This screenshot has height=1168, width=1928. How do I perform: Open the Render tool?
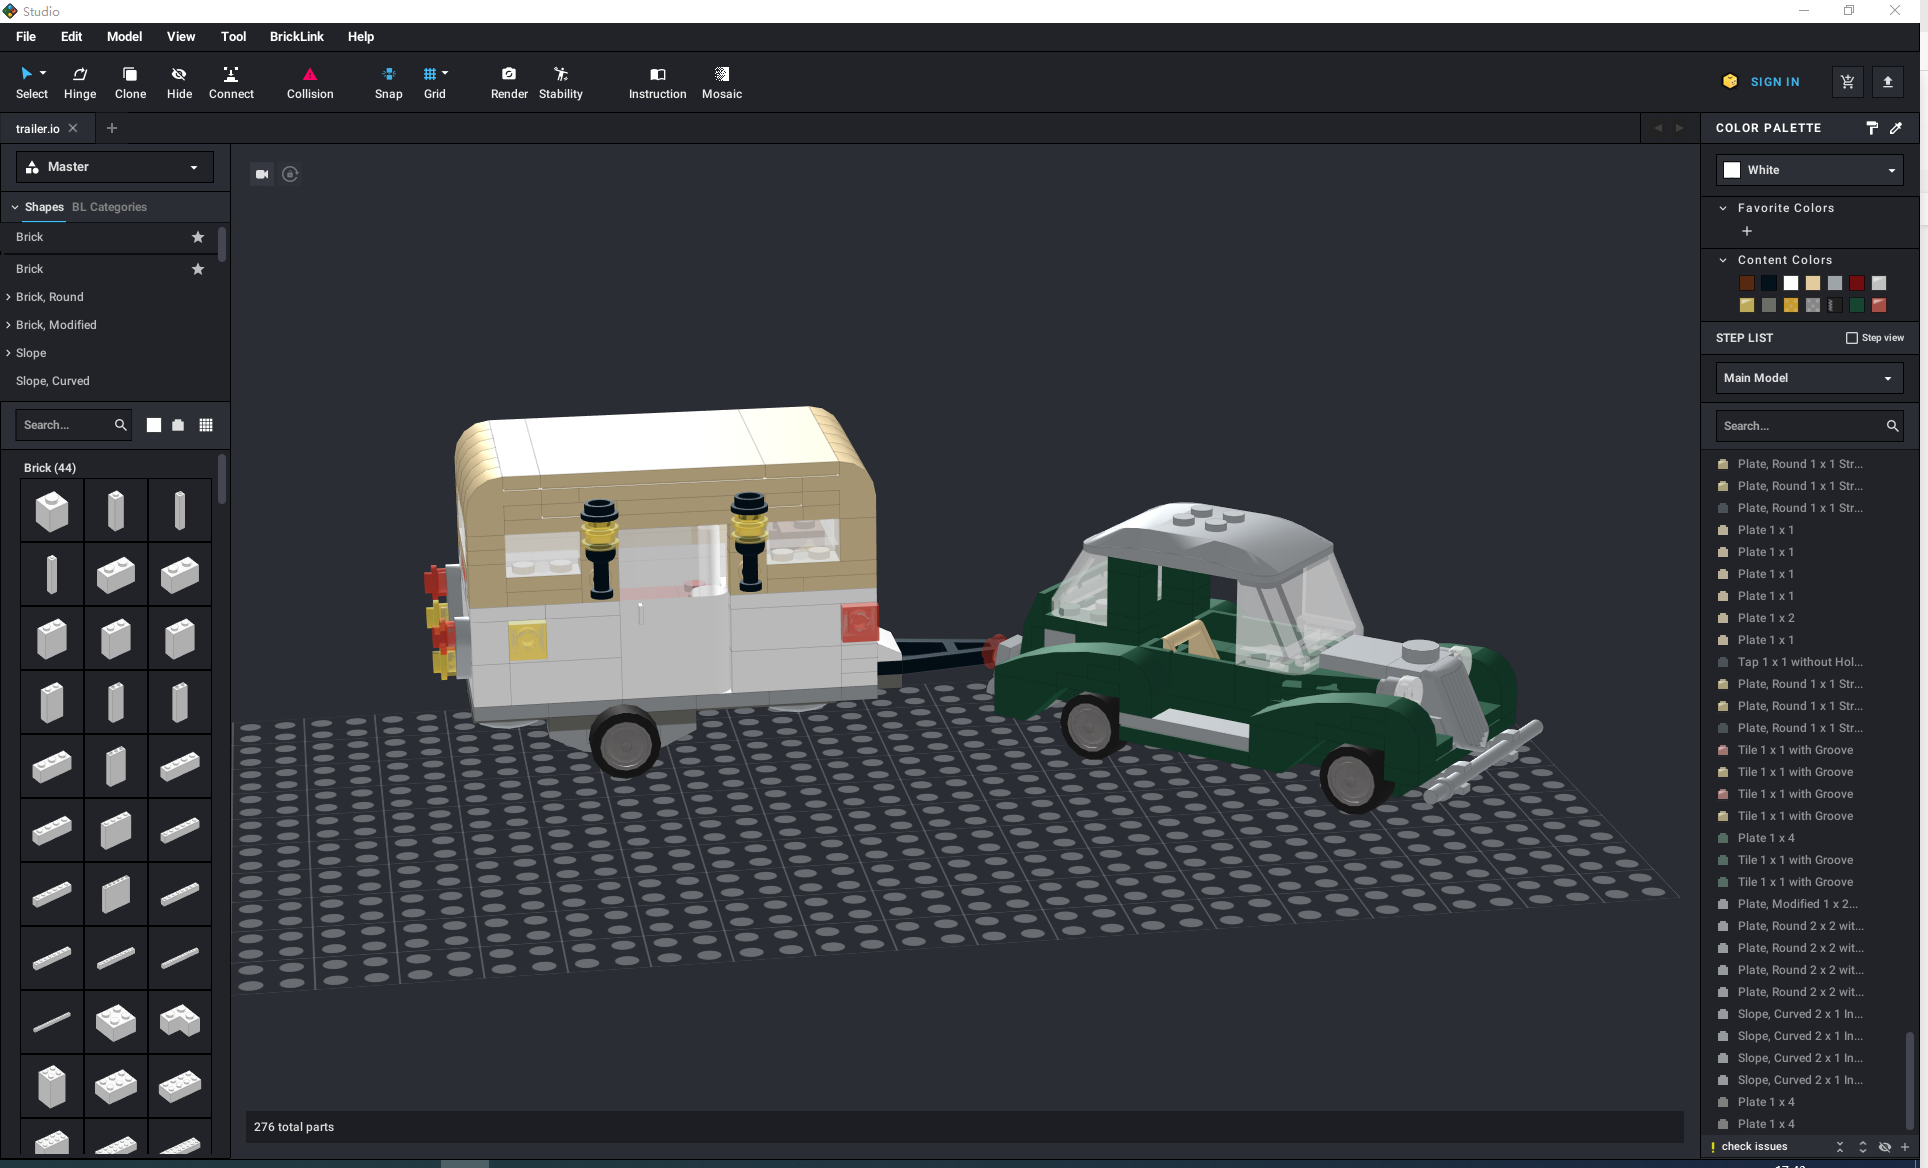pyautogui.click(x=509, y=82)
